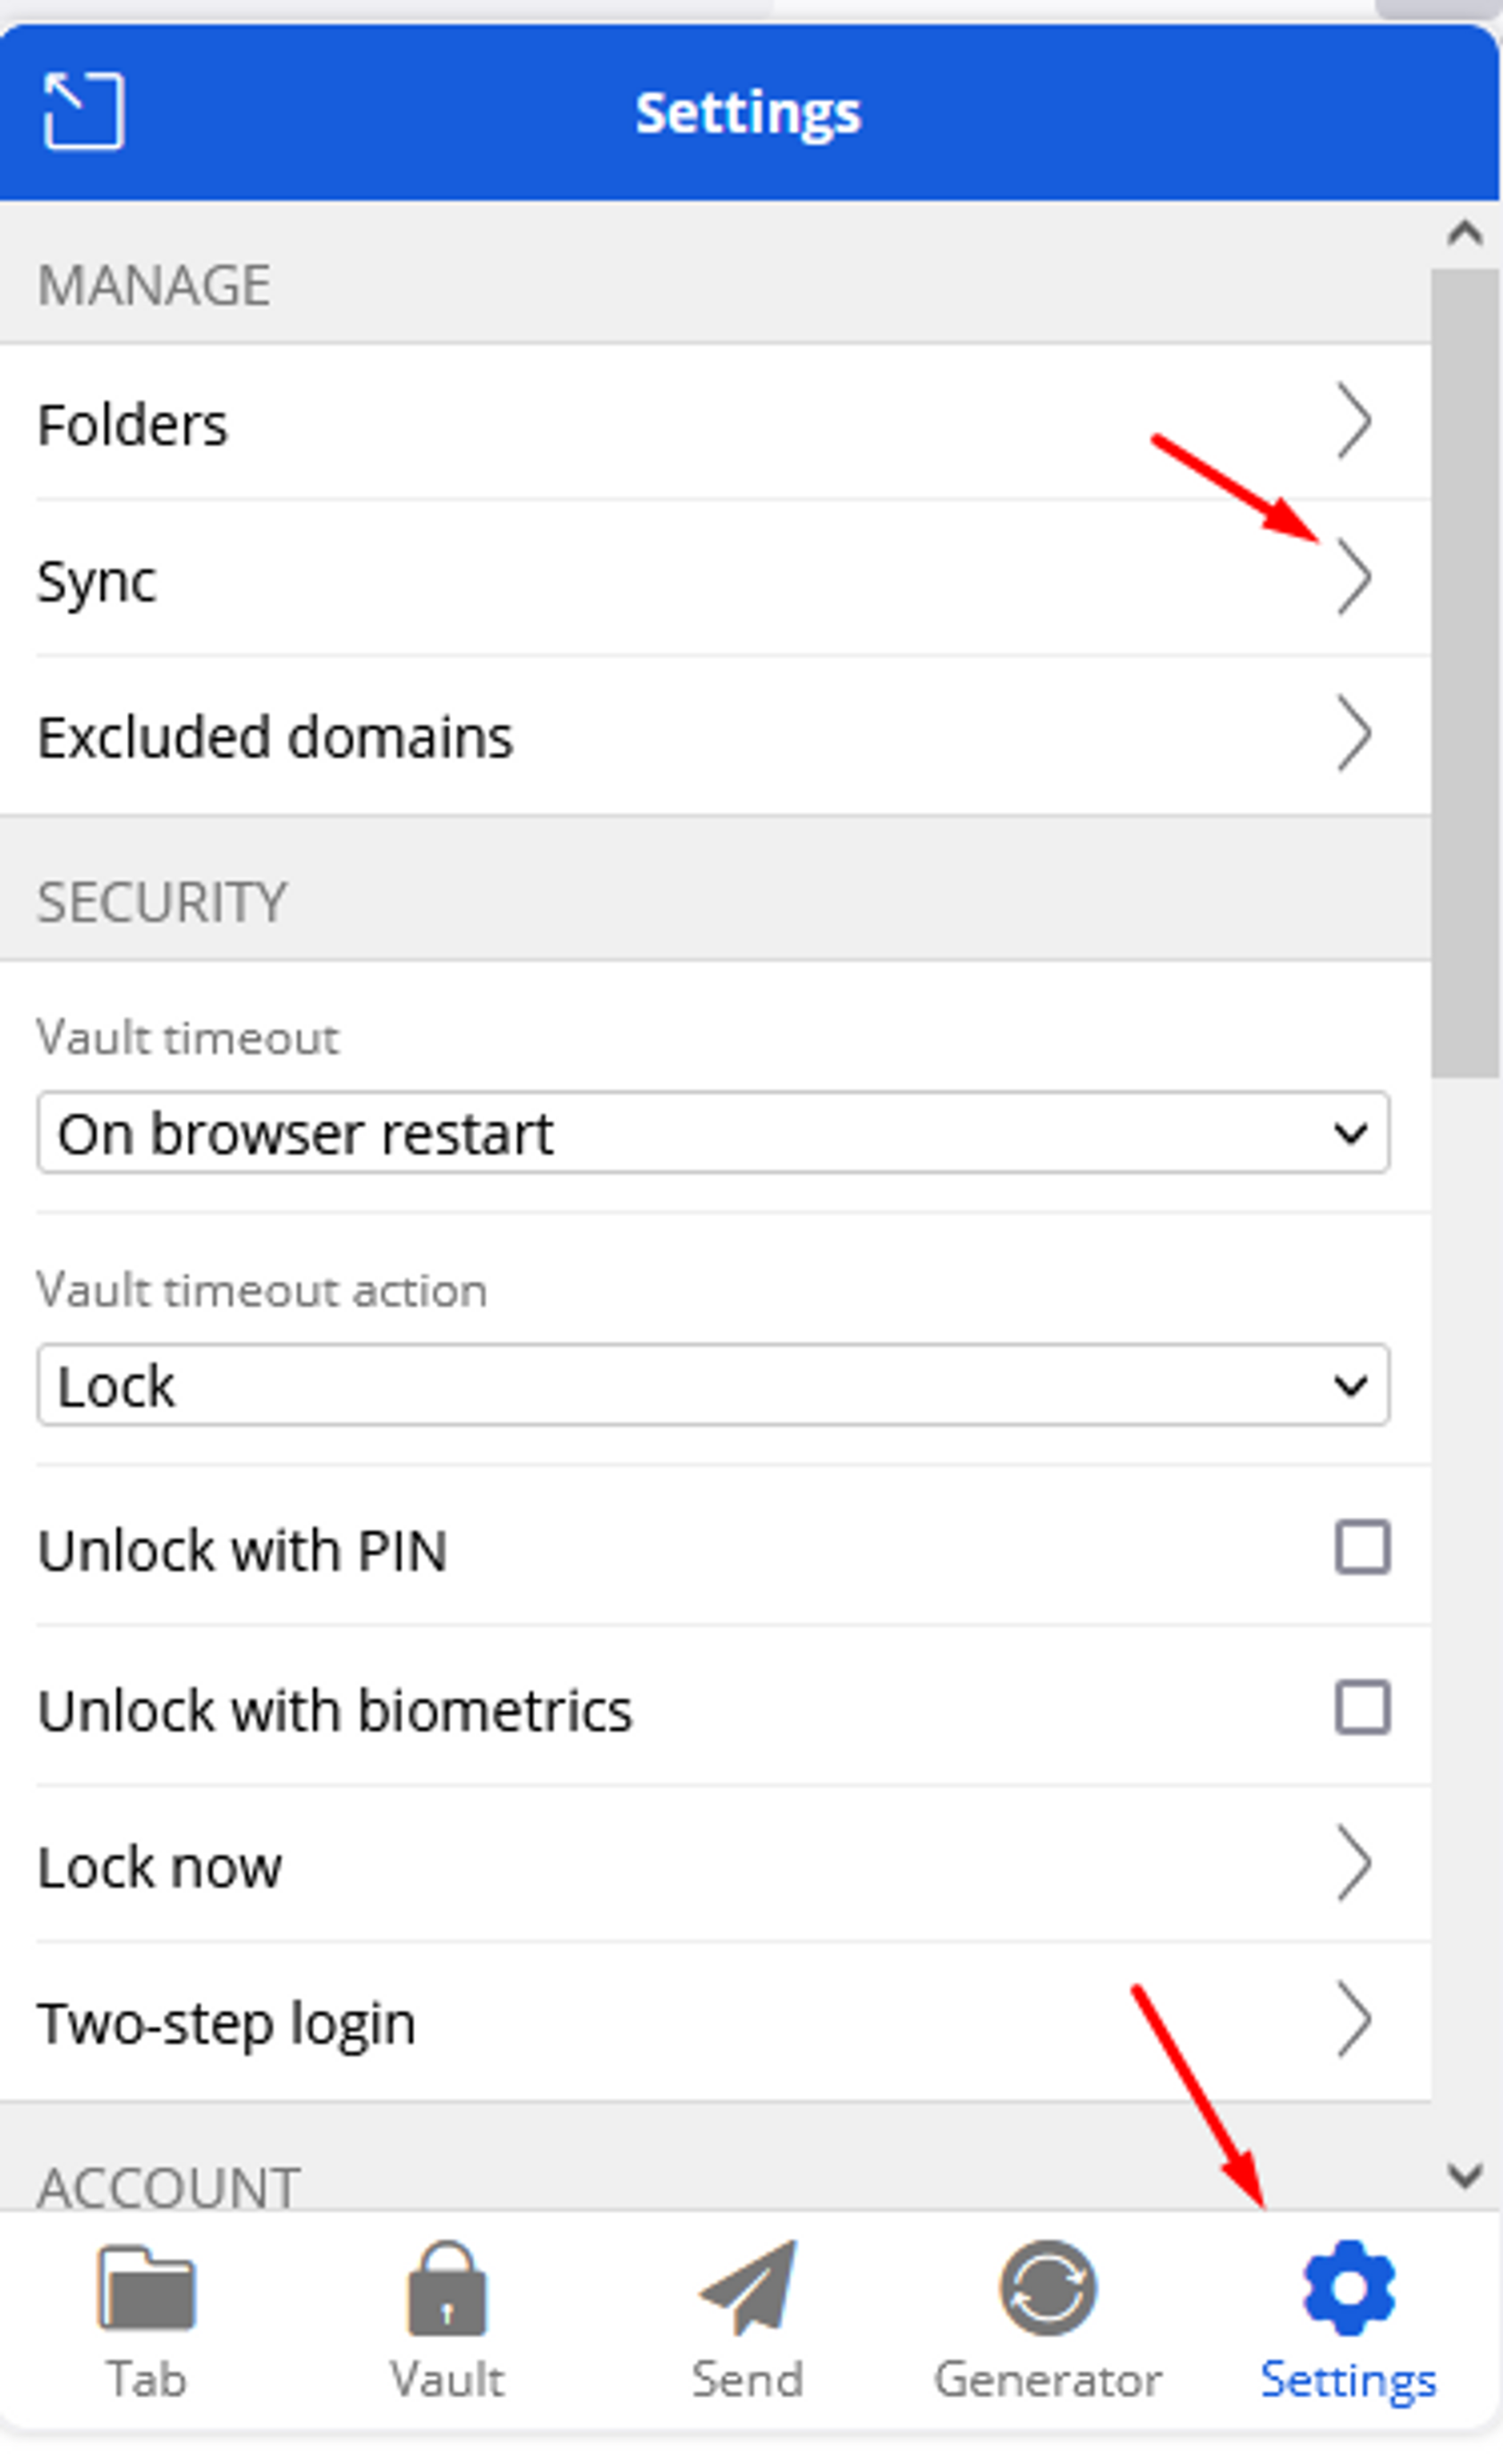The image size is (1503, 2464).
Task: Open the Vault timeout dropdown
Action: [x=713, y=1133]
